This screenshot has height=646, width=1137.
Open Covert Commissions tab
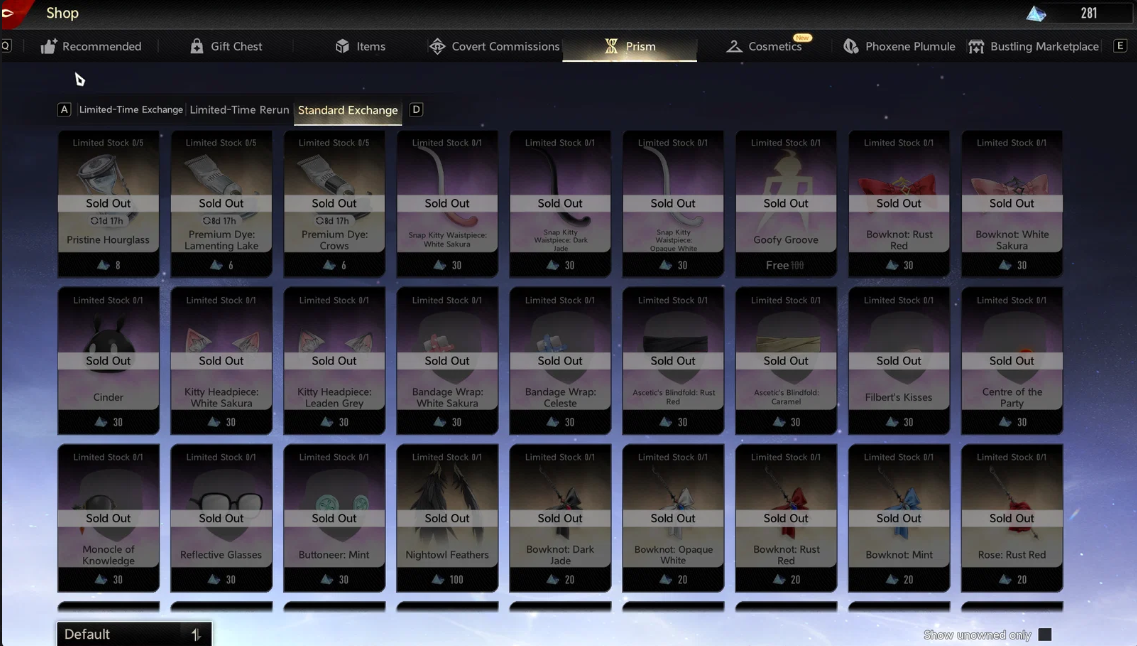tap(495, 46)
